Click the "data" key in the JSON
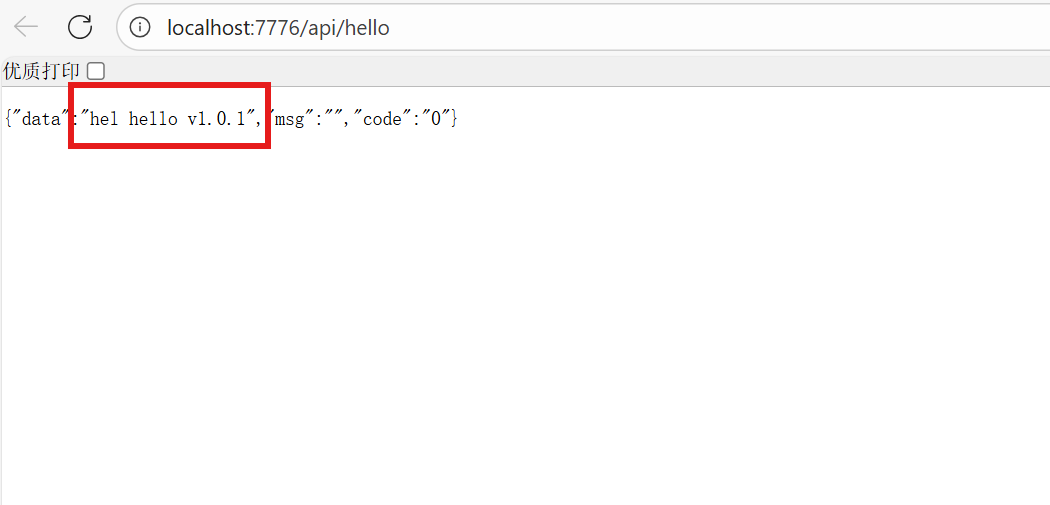 [x=41, y=119]
